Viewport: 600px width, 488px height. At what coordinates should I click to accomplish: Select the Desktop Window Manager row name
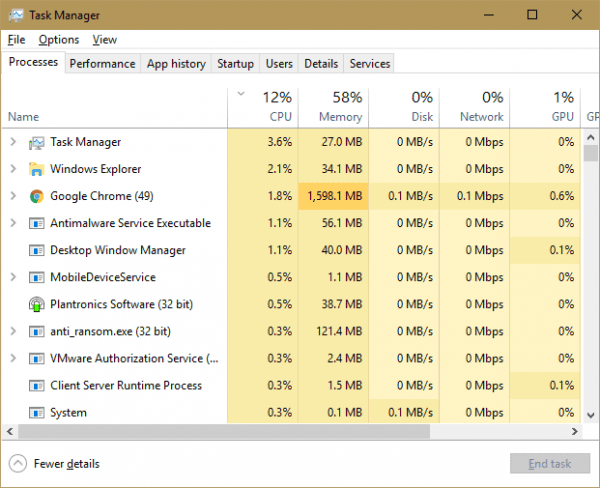point(118,250)
